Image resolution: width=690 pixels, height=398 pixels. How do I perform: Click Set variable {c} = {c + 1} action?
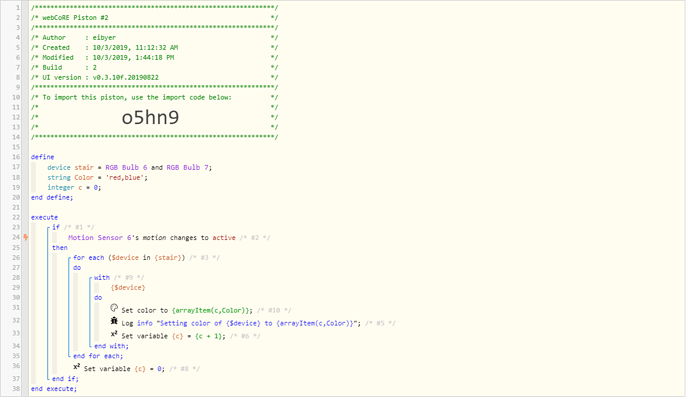click(173, 336)
